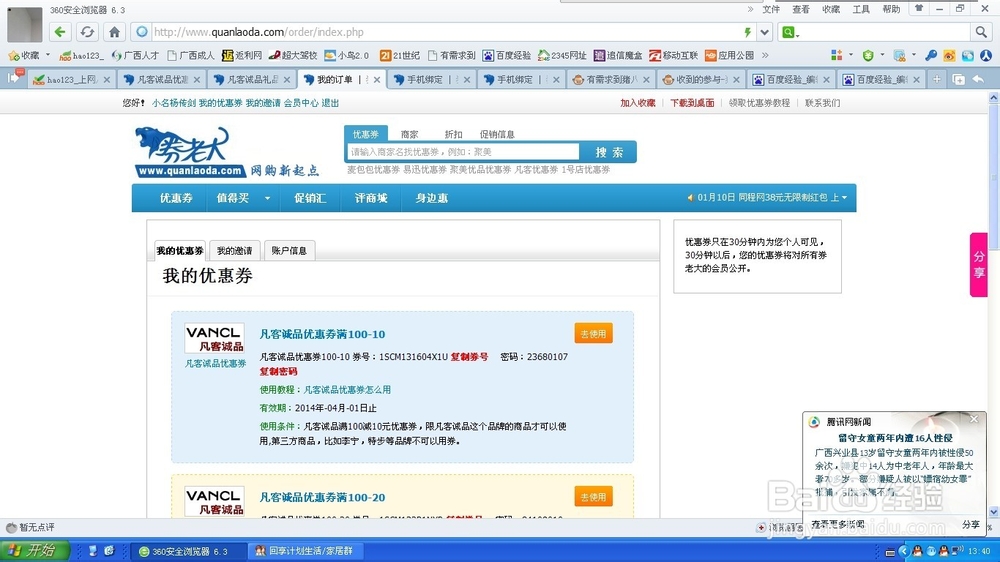Viewport: 1000px width, 562px height.
Task: Open 凡客诚品优惠券怎么用 tutorial link
Action: click(347, 390)
